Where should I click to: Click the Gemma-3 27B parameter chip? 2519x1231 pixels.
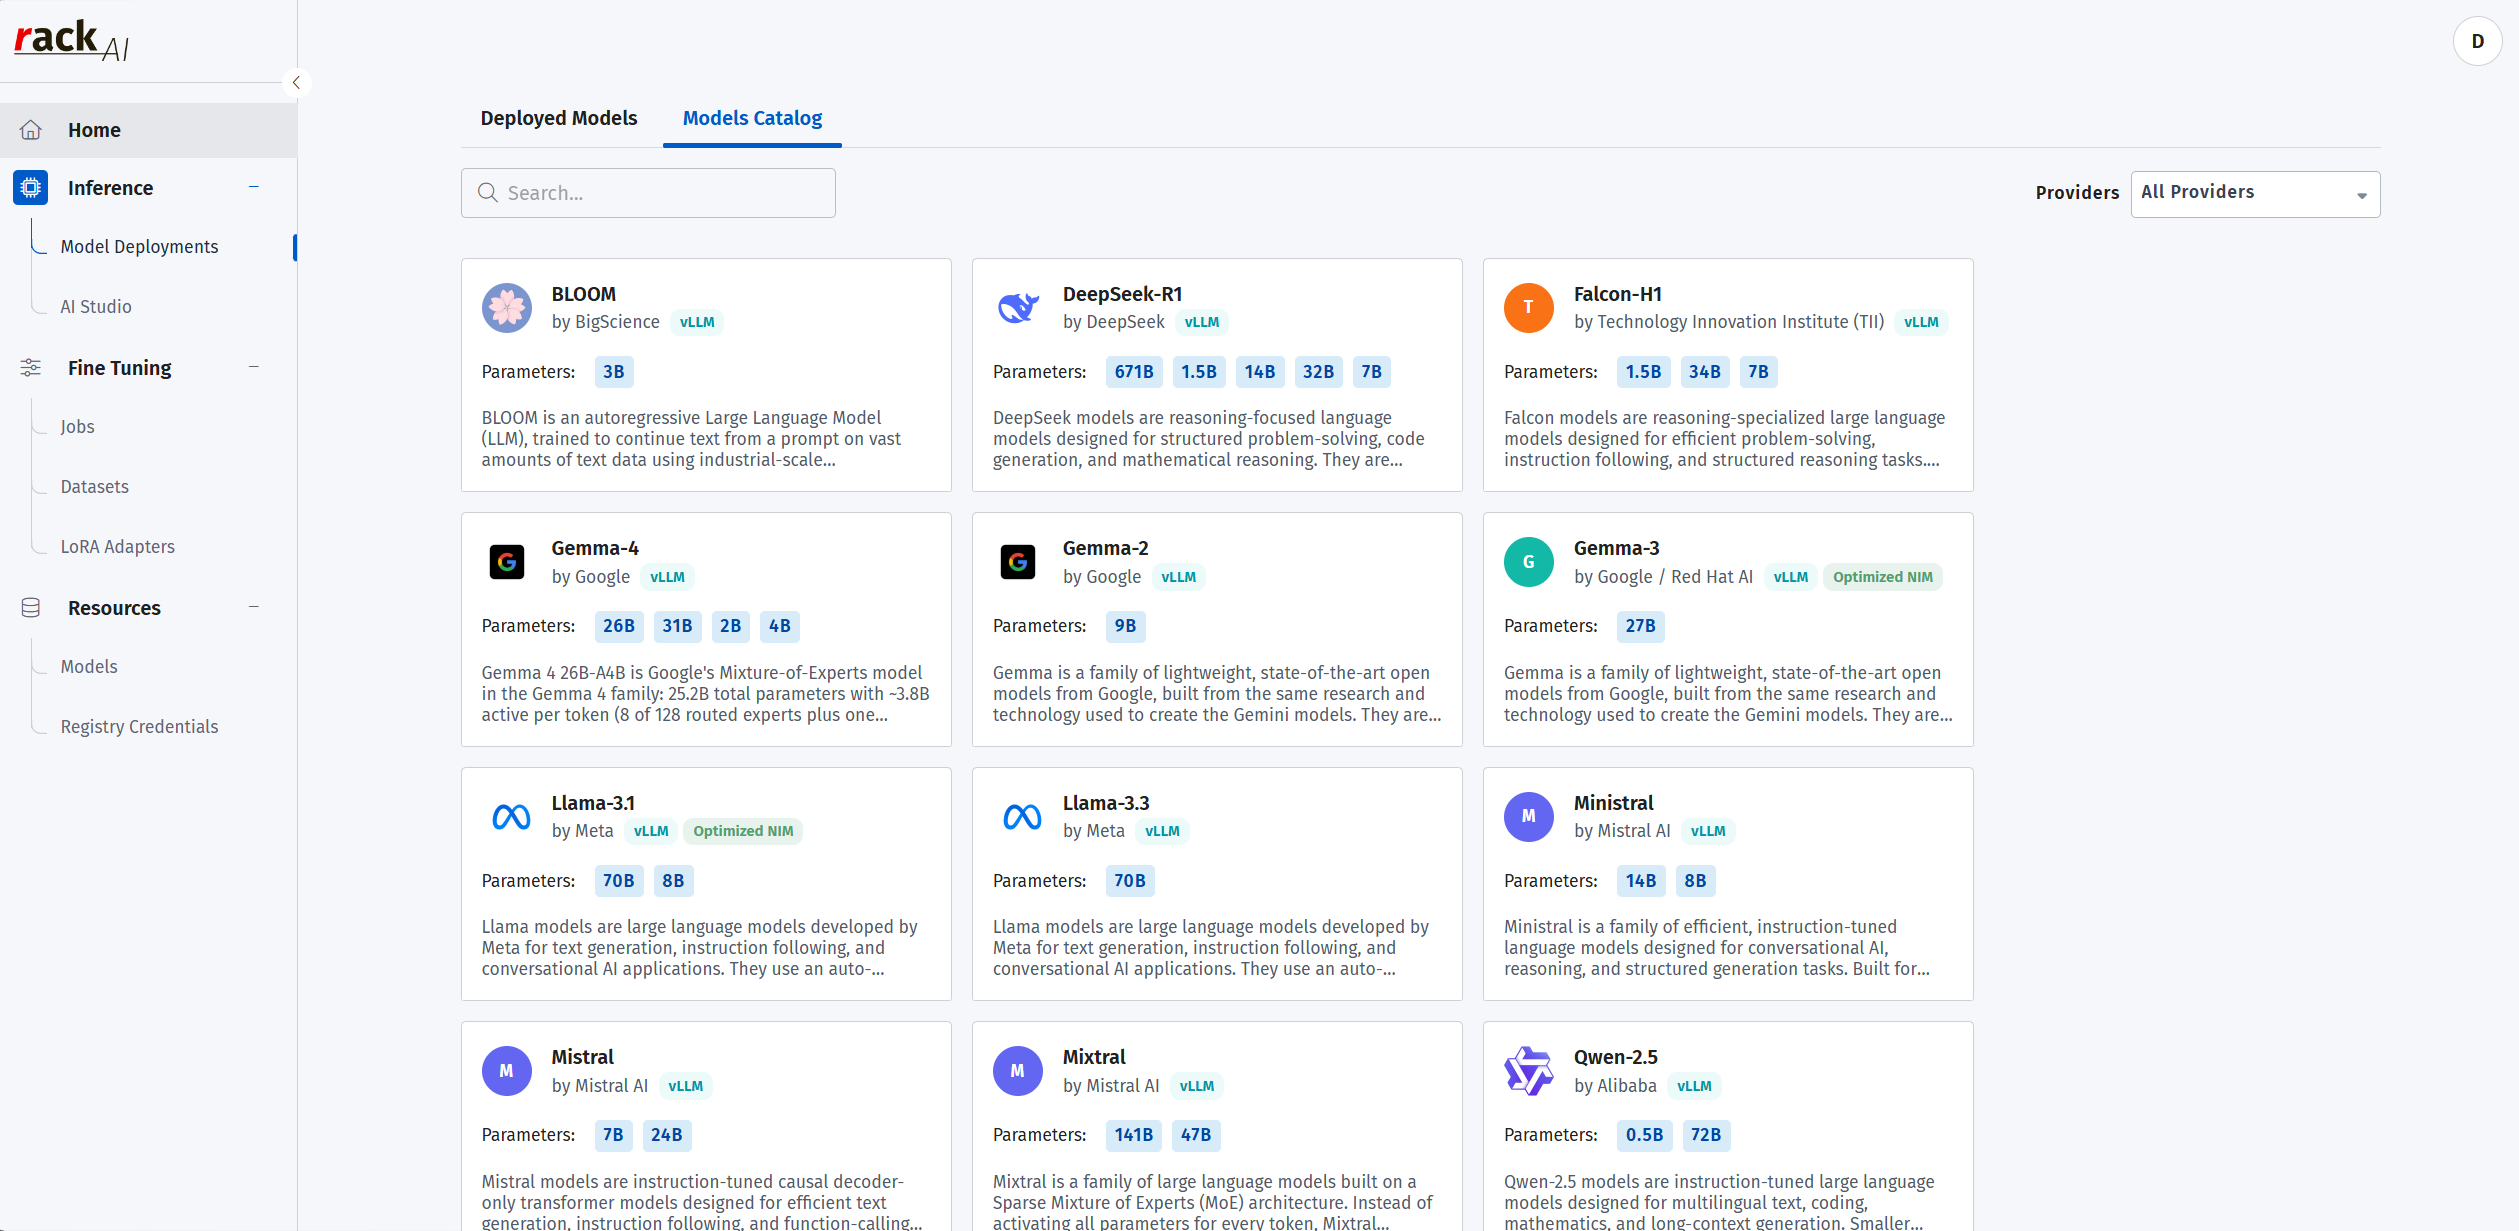pos(1641,626)
